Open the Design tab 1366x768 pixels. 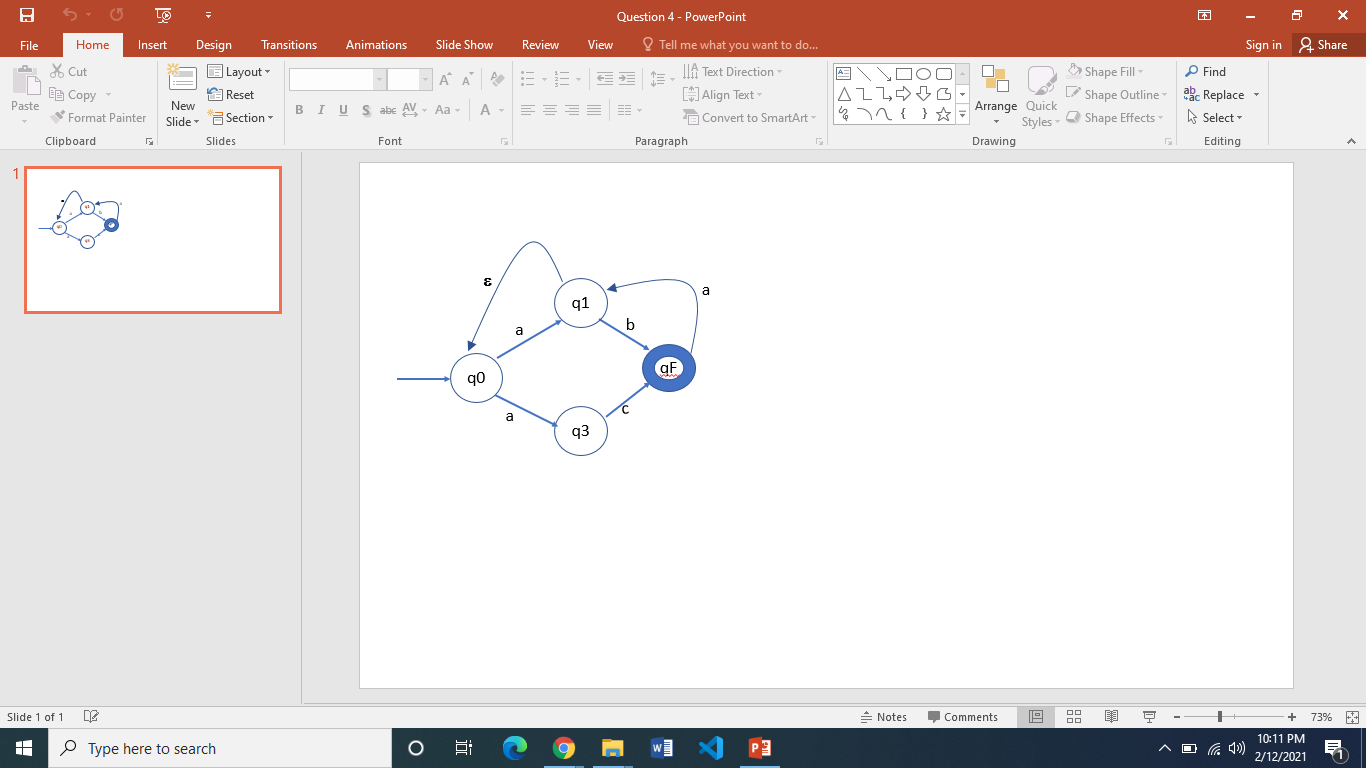213,45
